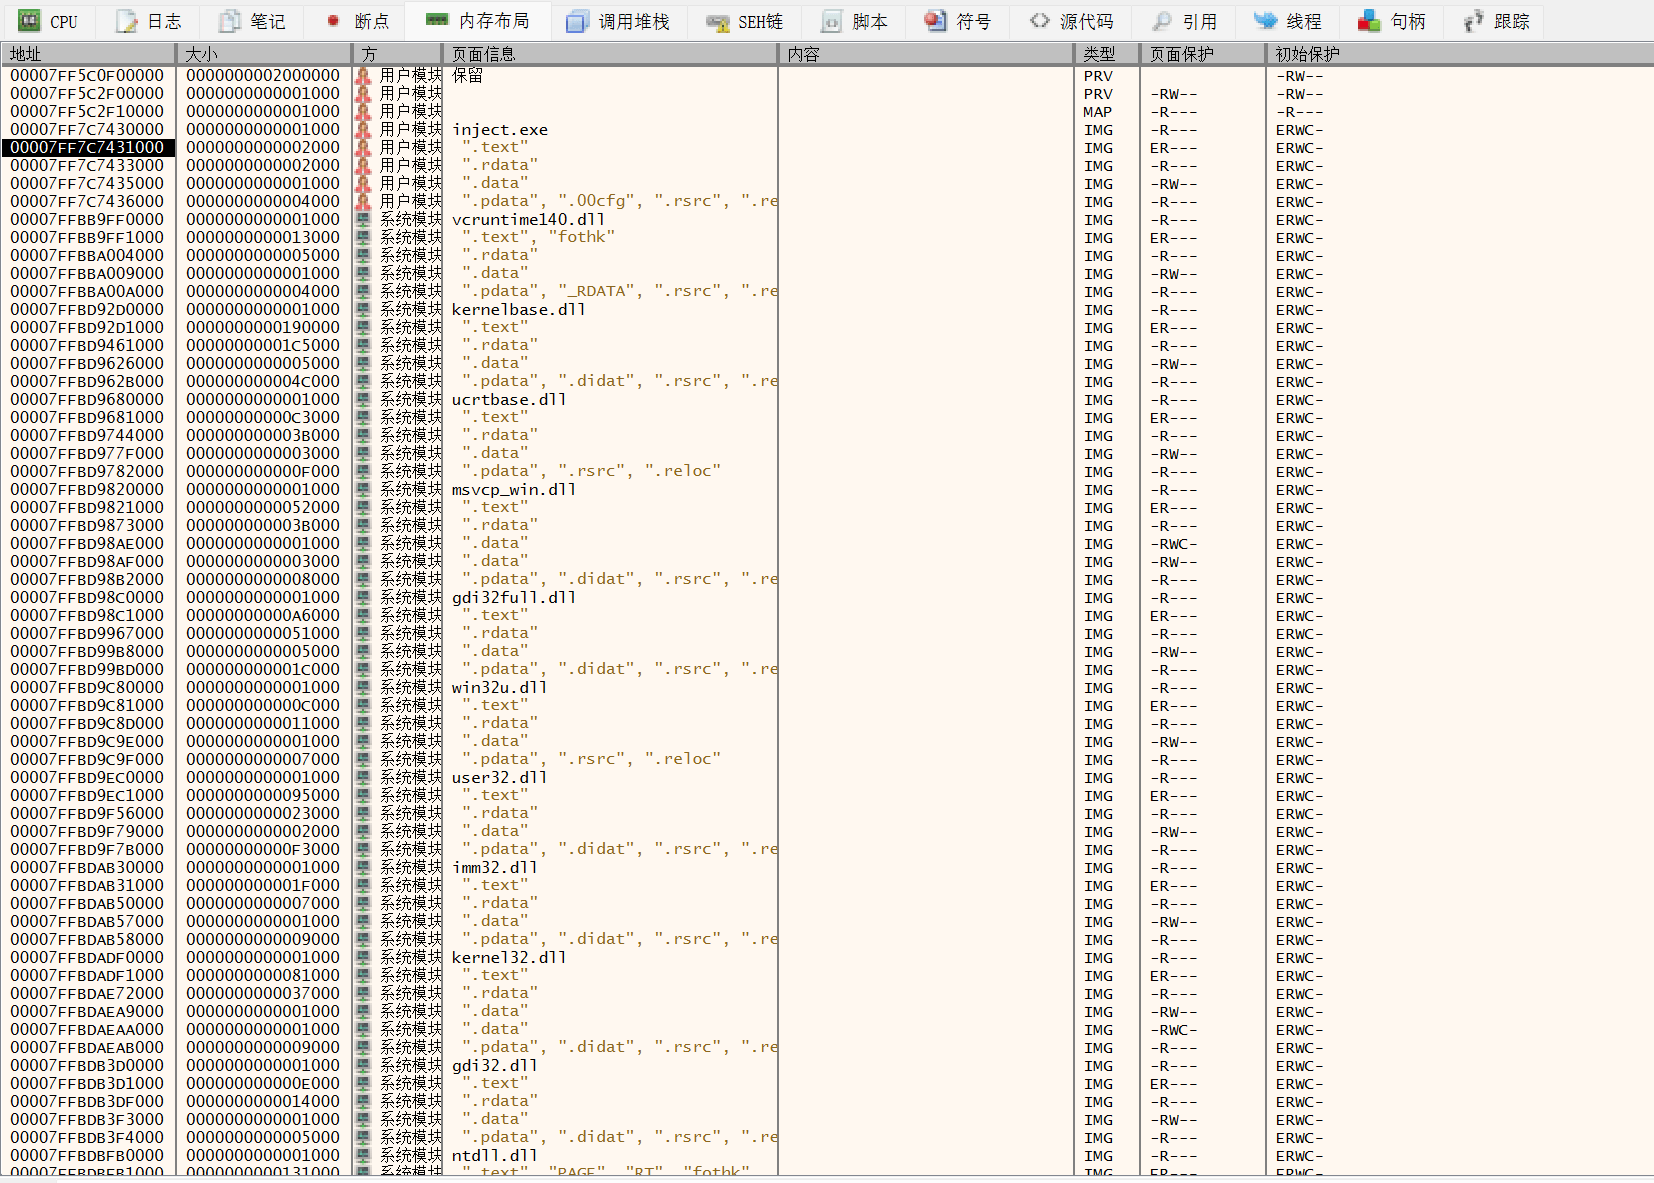Open the 调用堆栈 call stack icon
This screenshot has height=1183, width=1654.
click(x=577, y=21)
